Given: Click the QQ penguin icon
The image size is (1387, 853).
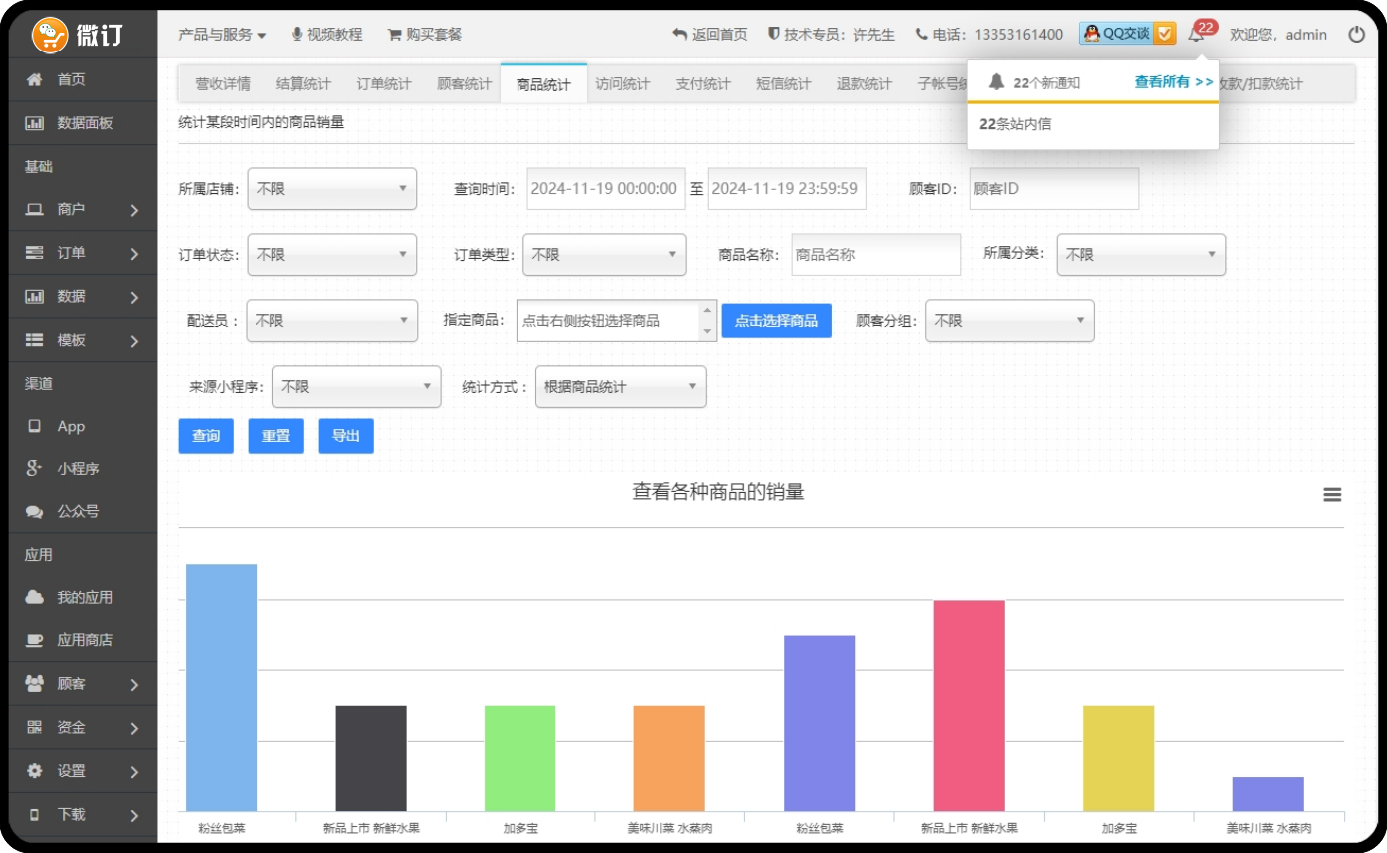Looking at the screenshot, I should (1091, 34).
